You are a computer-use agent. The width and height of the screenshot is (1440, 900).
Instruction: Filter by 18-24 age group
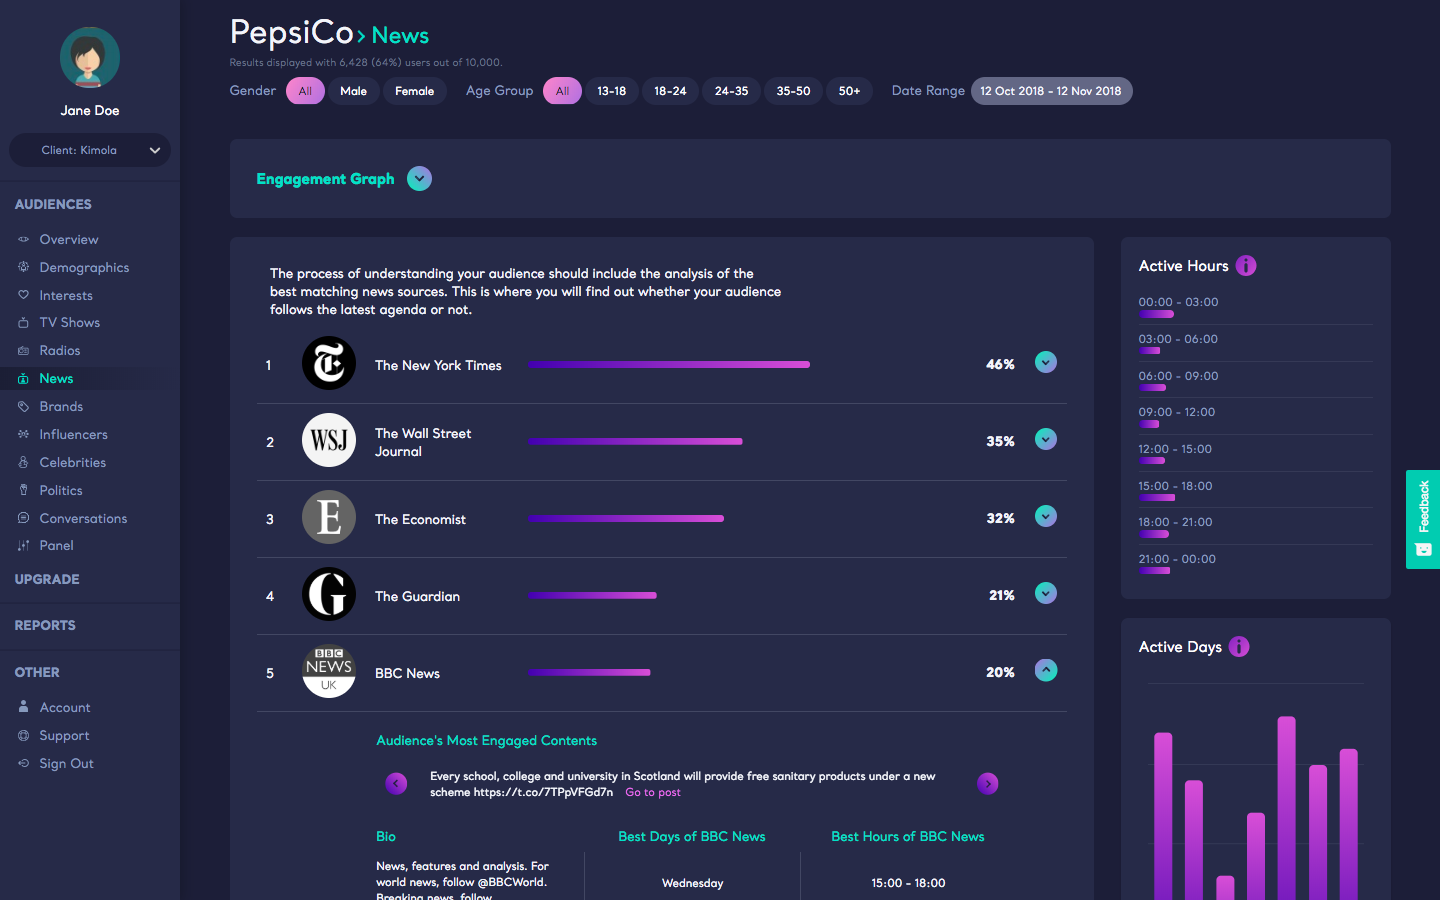[670, 91]
